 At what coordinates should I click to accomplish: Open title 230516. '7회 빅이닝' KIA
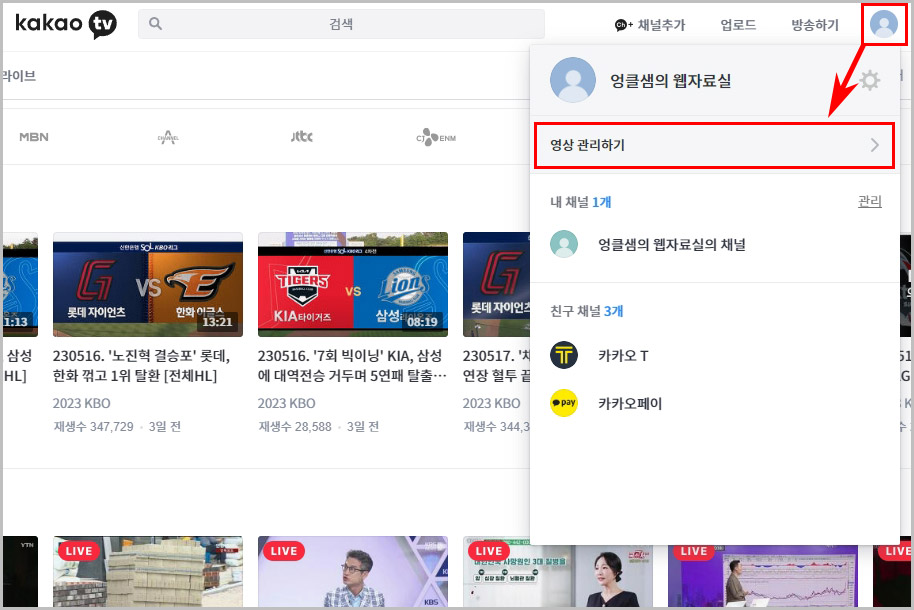(352, 366)
